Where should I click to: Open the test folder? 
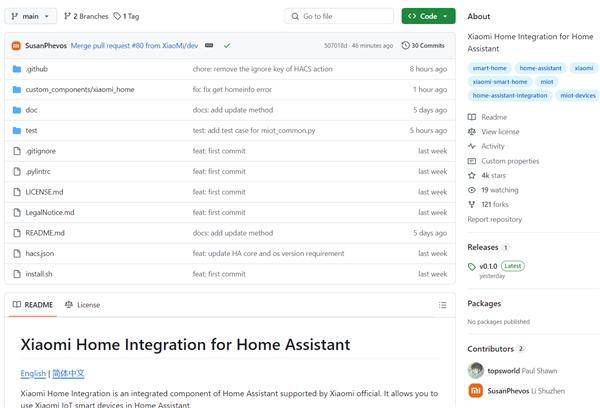coord(31,131)
